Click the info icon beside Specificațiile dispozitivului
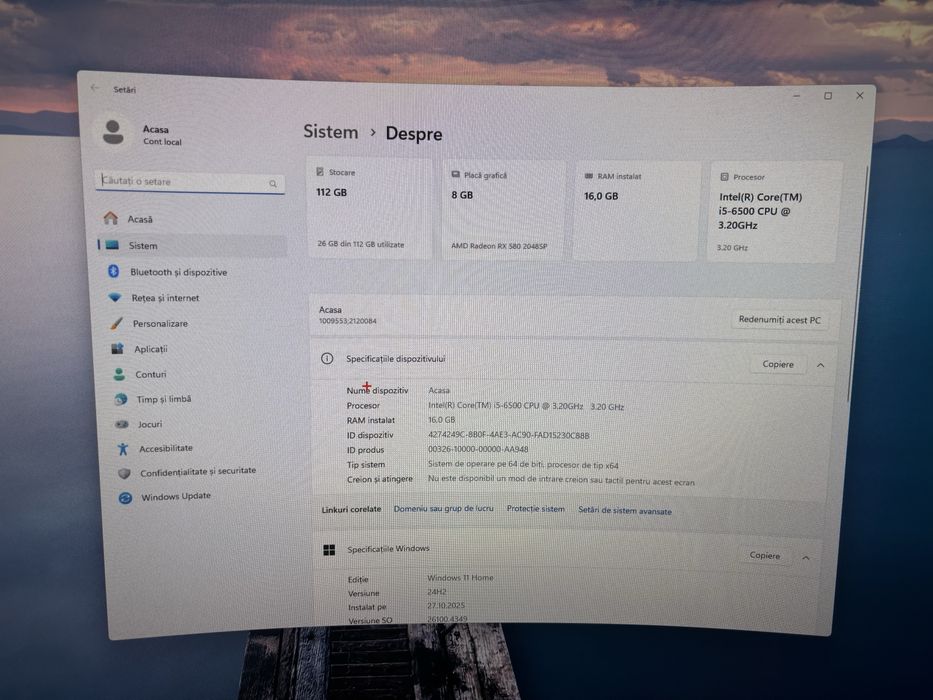The image size is (933, 700). coord(327,358)
